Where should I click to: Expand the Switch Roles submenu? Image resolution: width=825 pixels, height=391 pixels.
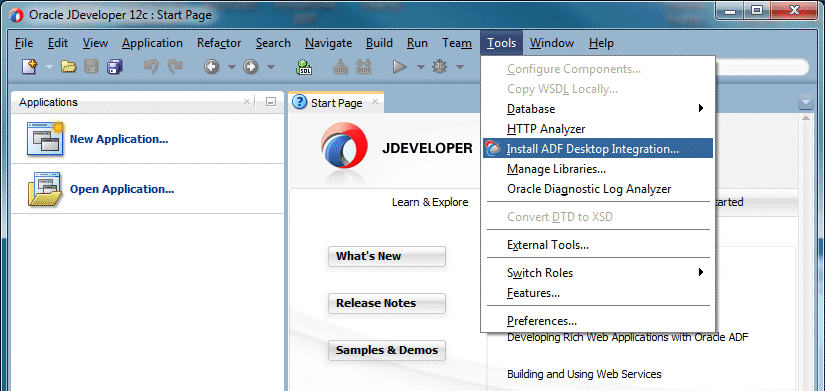597,273
